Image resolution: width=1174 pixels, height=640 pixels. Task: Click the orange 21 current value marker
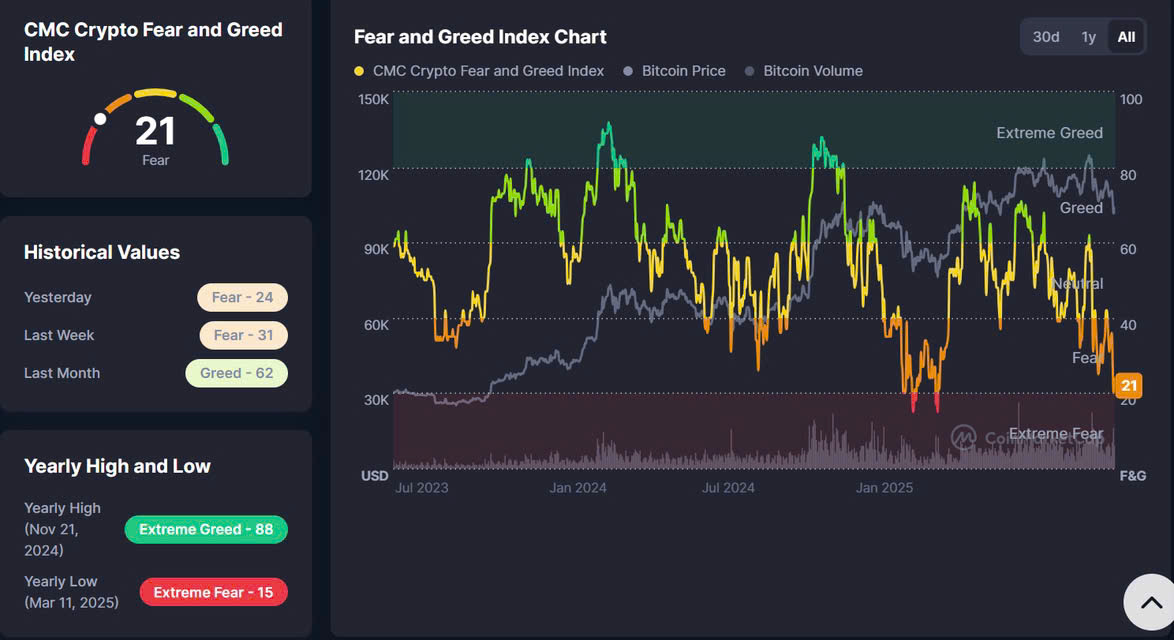(x=1129, y=386)
